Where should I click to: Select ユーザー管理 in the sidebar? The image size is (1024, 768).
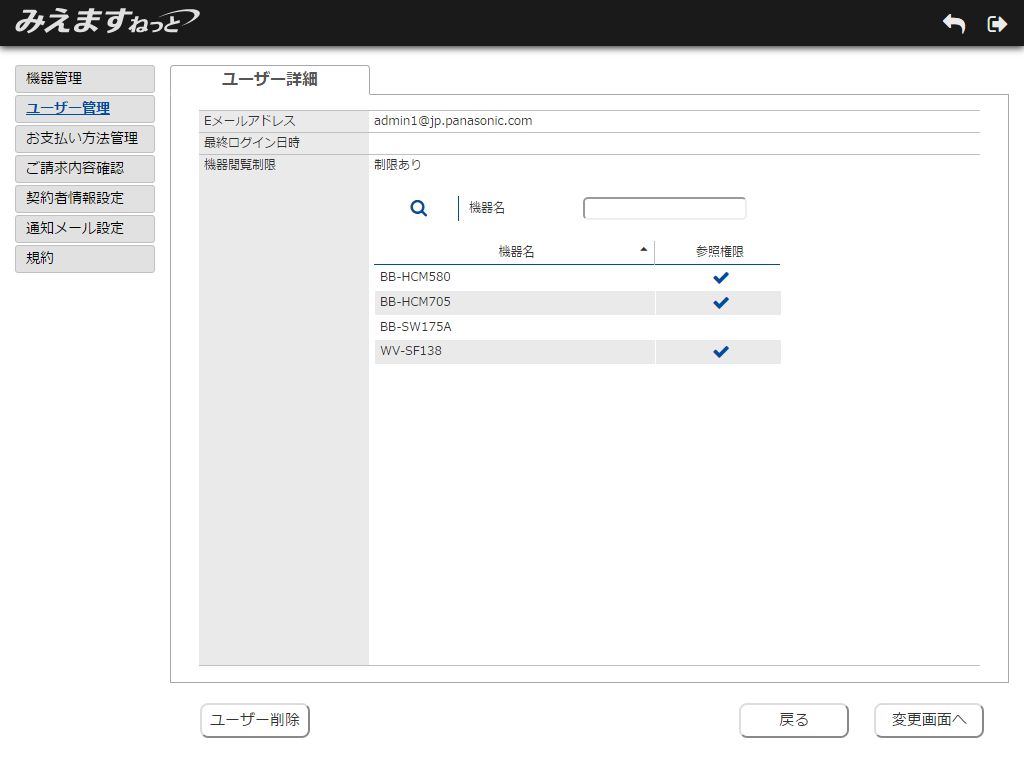tap(85, 109)
